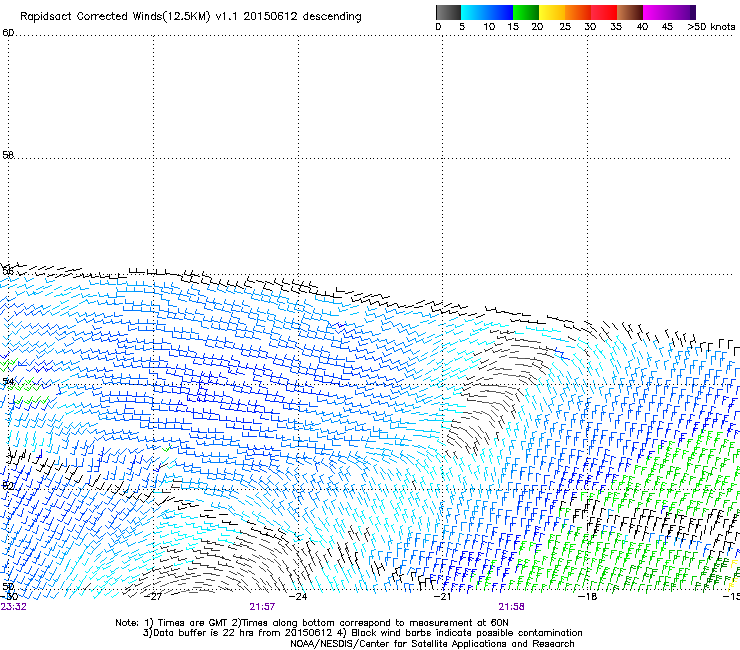The width and height of the screenshot is (740, 650).
Task: Select the orange 25-30 knots legend swatch
Action: [x=578, y=12]
